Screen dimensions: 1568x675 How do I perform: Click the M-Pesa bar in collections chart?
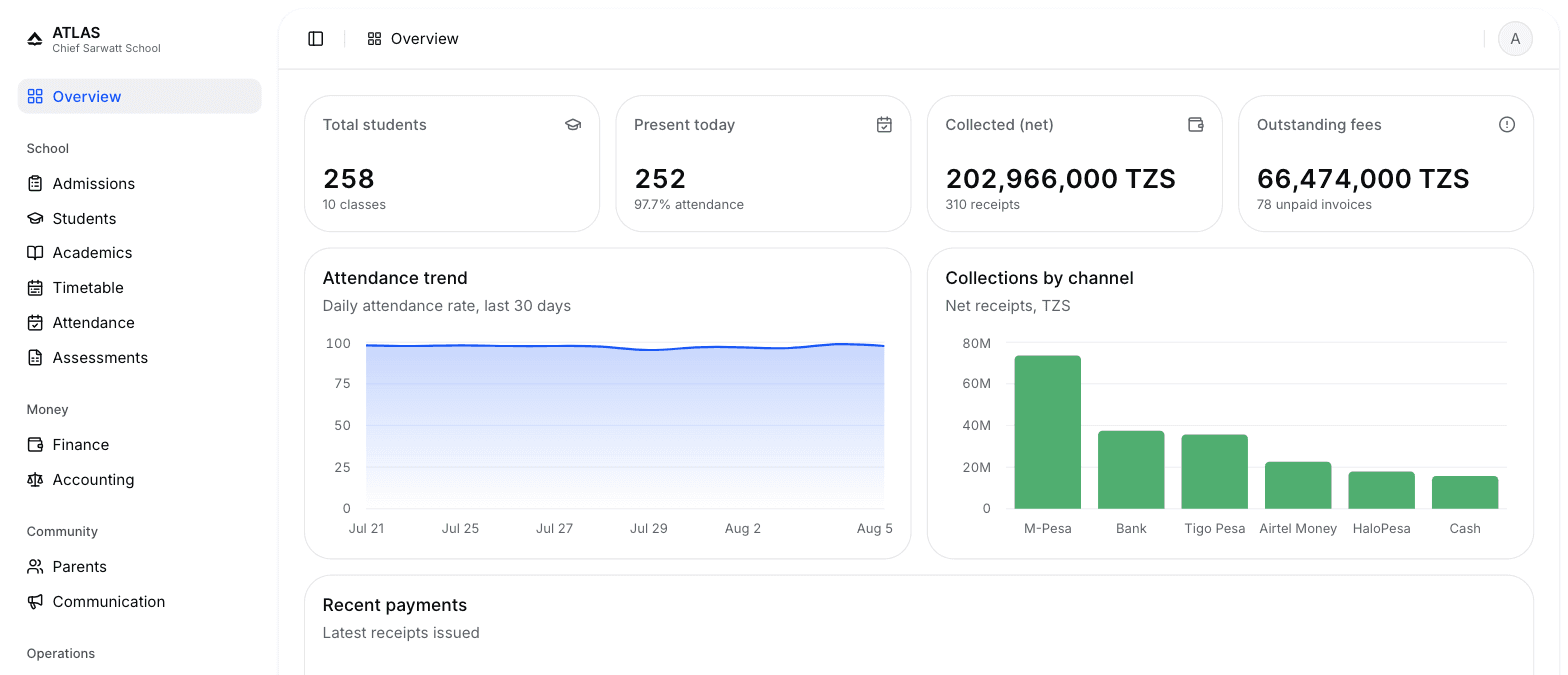coord(1048,432)
